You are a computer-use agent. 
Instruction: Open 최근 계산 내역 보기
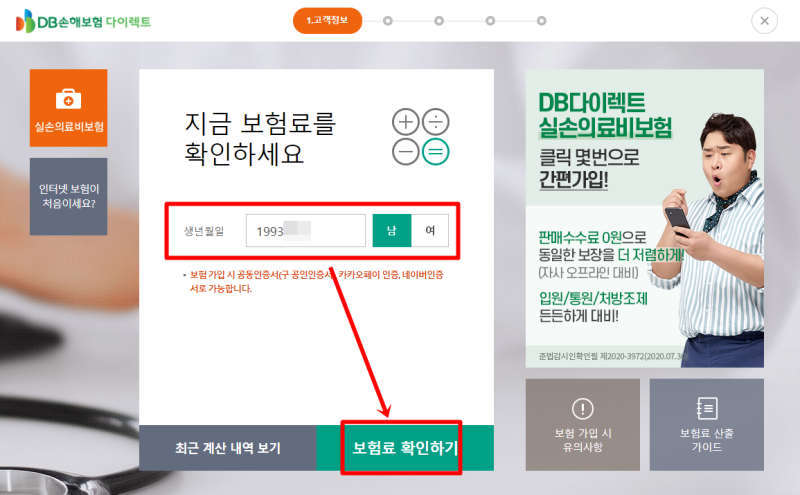pos(228,448)
